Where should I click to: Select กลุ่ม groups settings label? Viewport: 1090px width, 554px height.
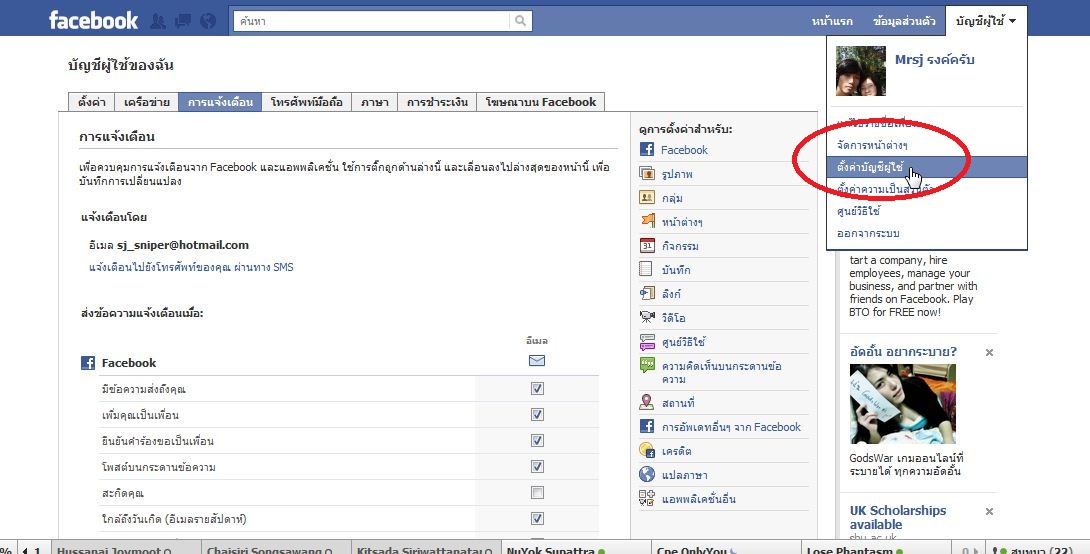(672, 198)
